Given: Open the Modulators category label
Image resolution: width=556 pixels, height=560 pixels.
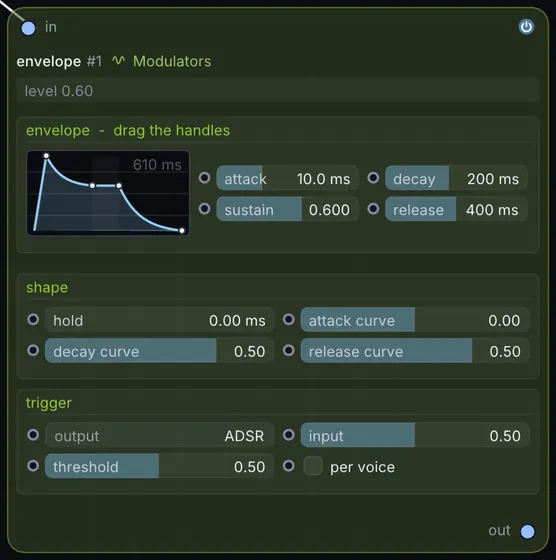Looking at the screenshot, I should pyautogui.click(x=172, y=61).
